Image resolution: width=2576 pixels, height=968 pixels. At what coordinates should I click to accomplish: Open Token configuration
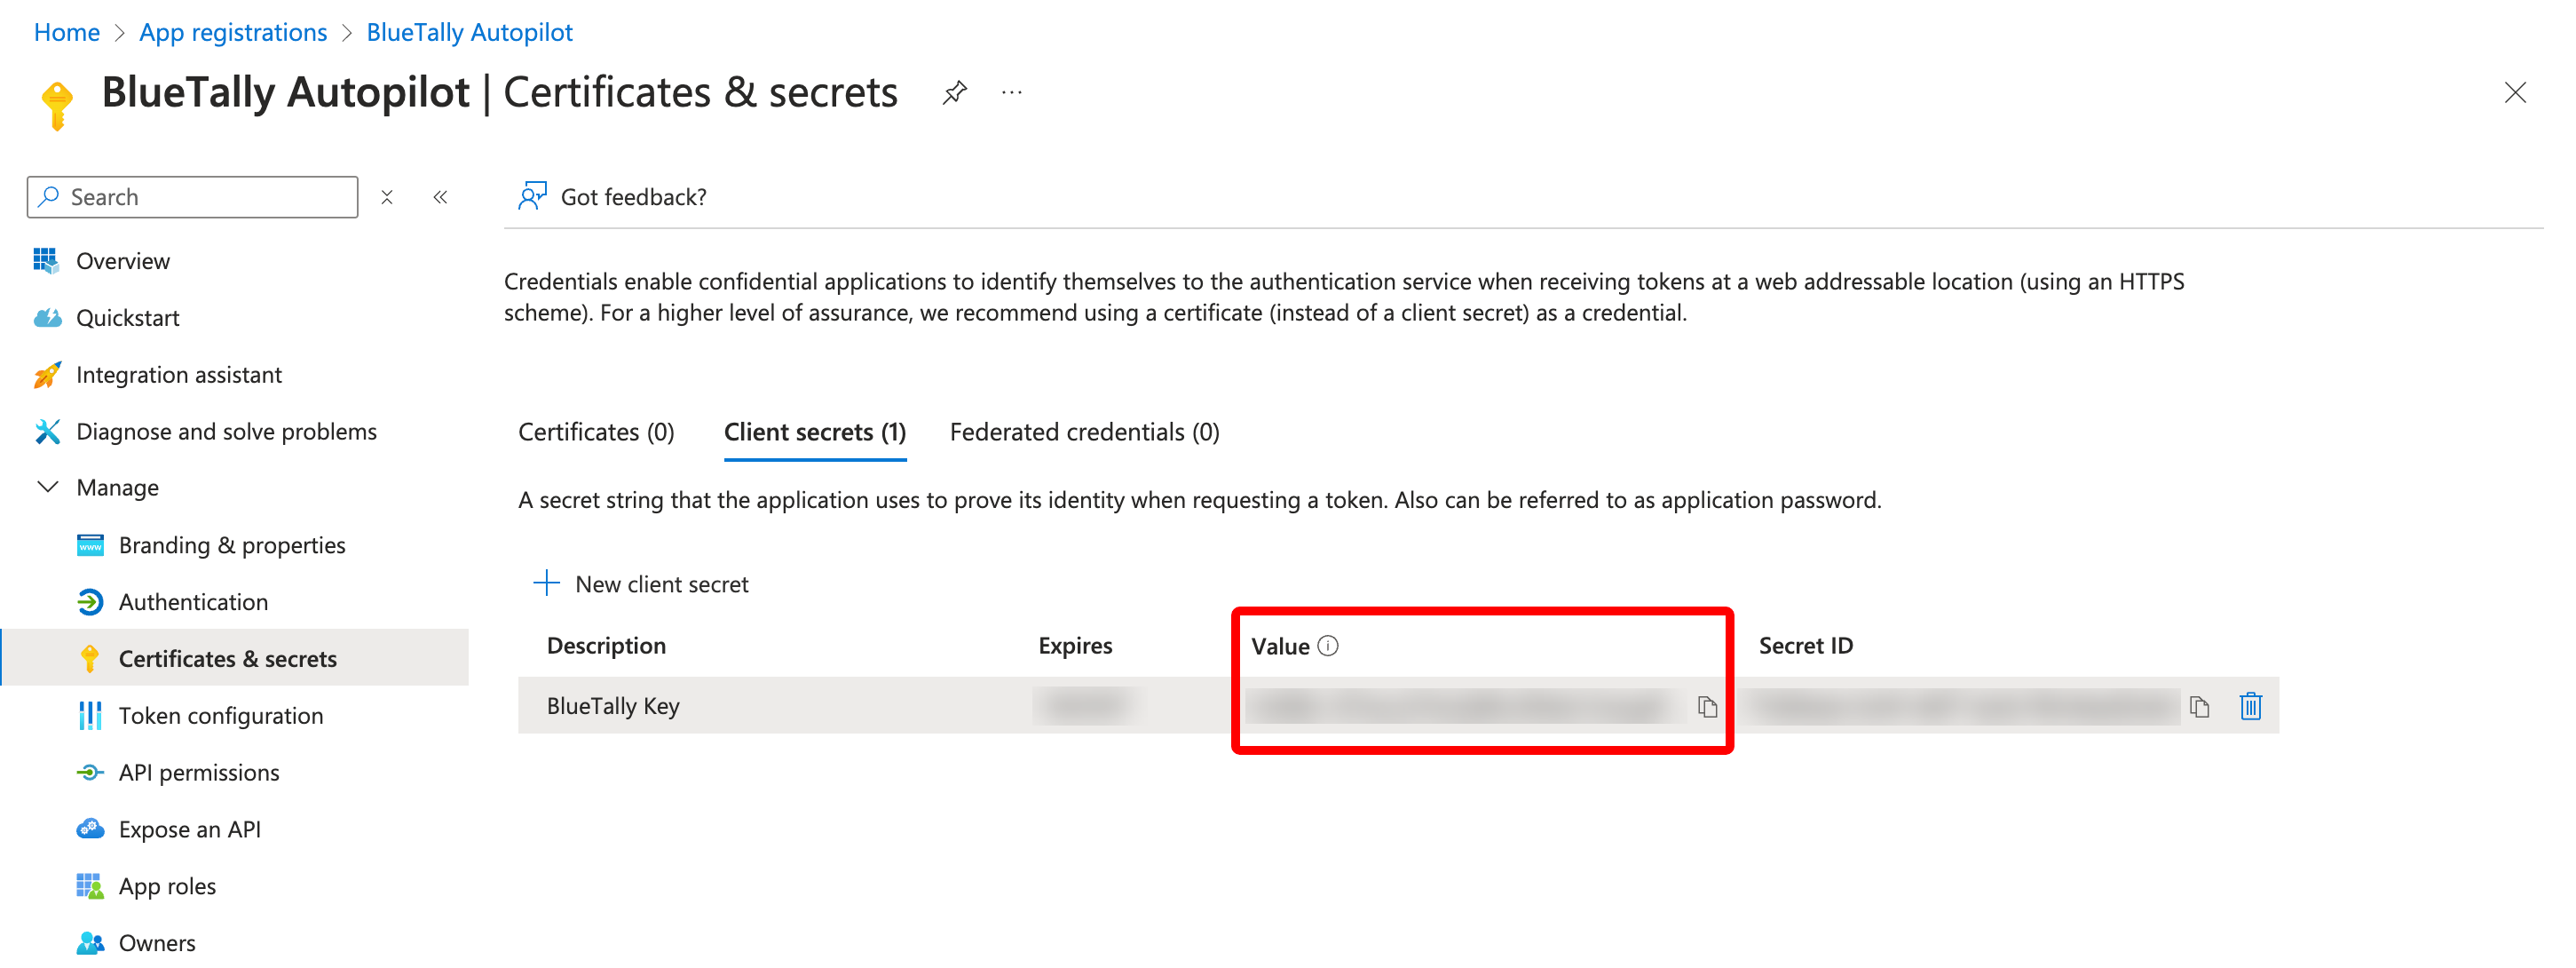[x=221, y=715]
